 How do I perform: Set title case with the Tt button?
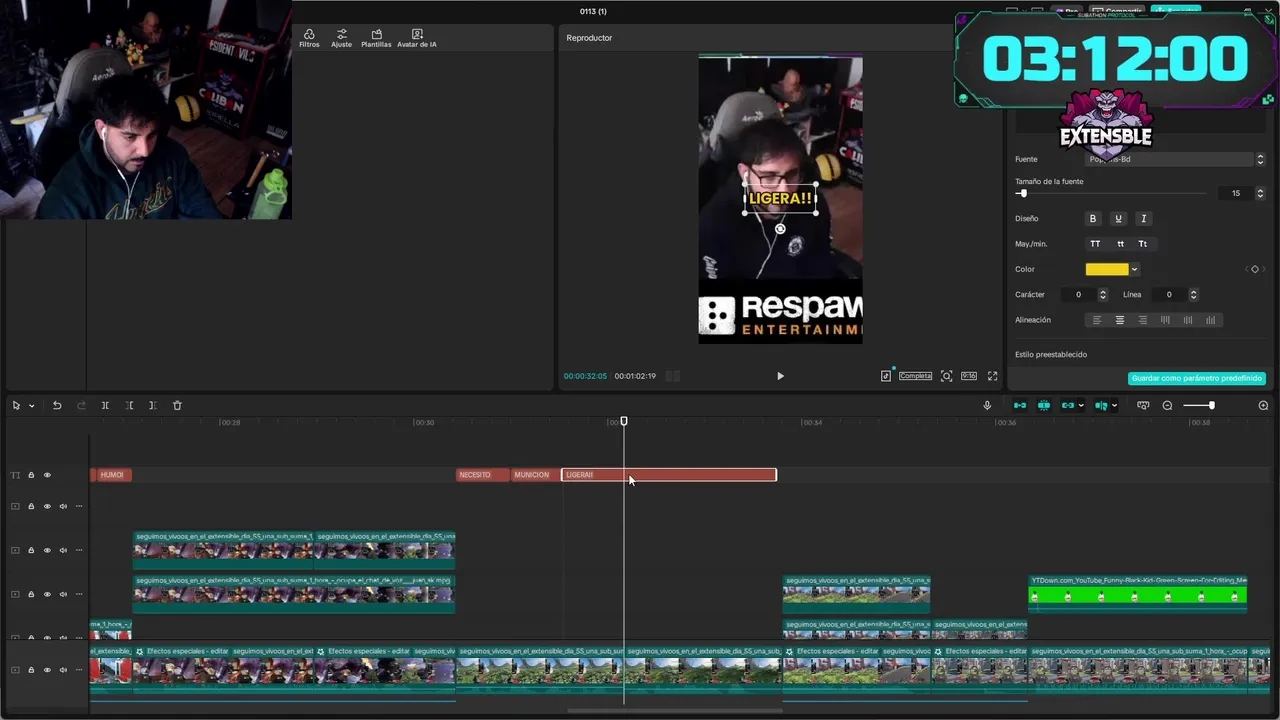[x=1143, y=244]
